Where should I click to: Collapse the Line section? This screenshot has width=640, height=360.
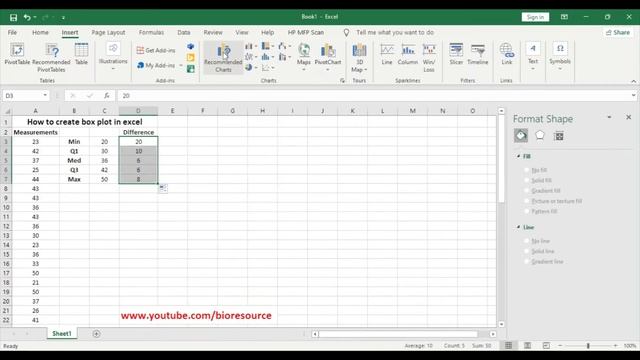[x=519, y=227]
